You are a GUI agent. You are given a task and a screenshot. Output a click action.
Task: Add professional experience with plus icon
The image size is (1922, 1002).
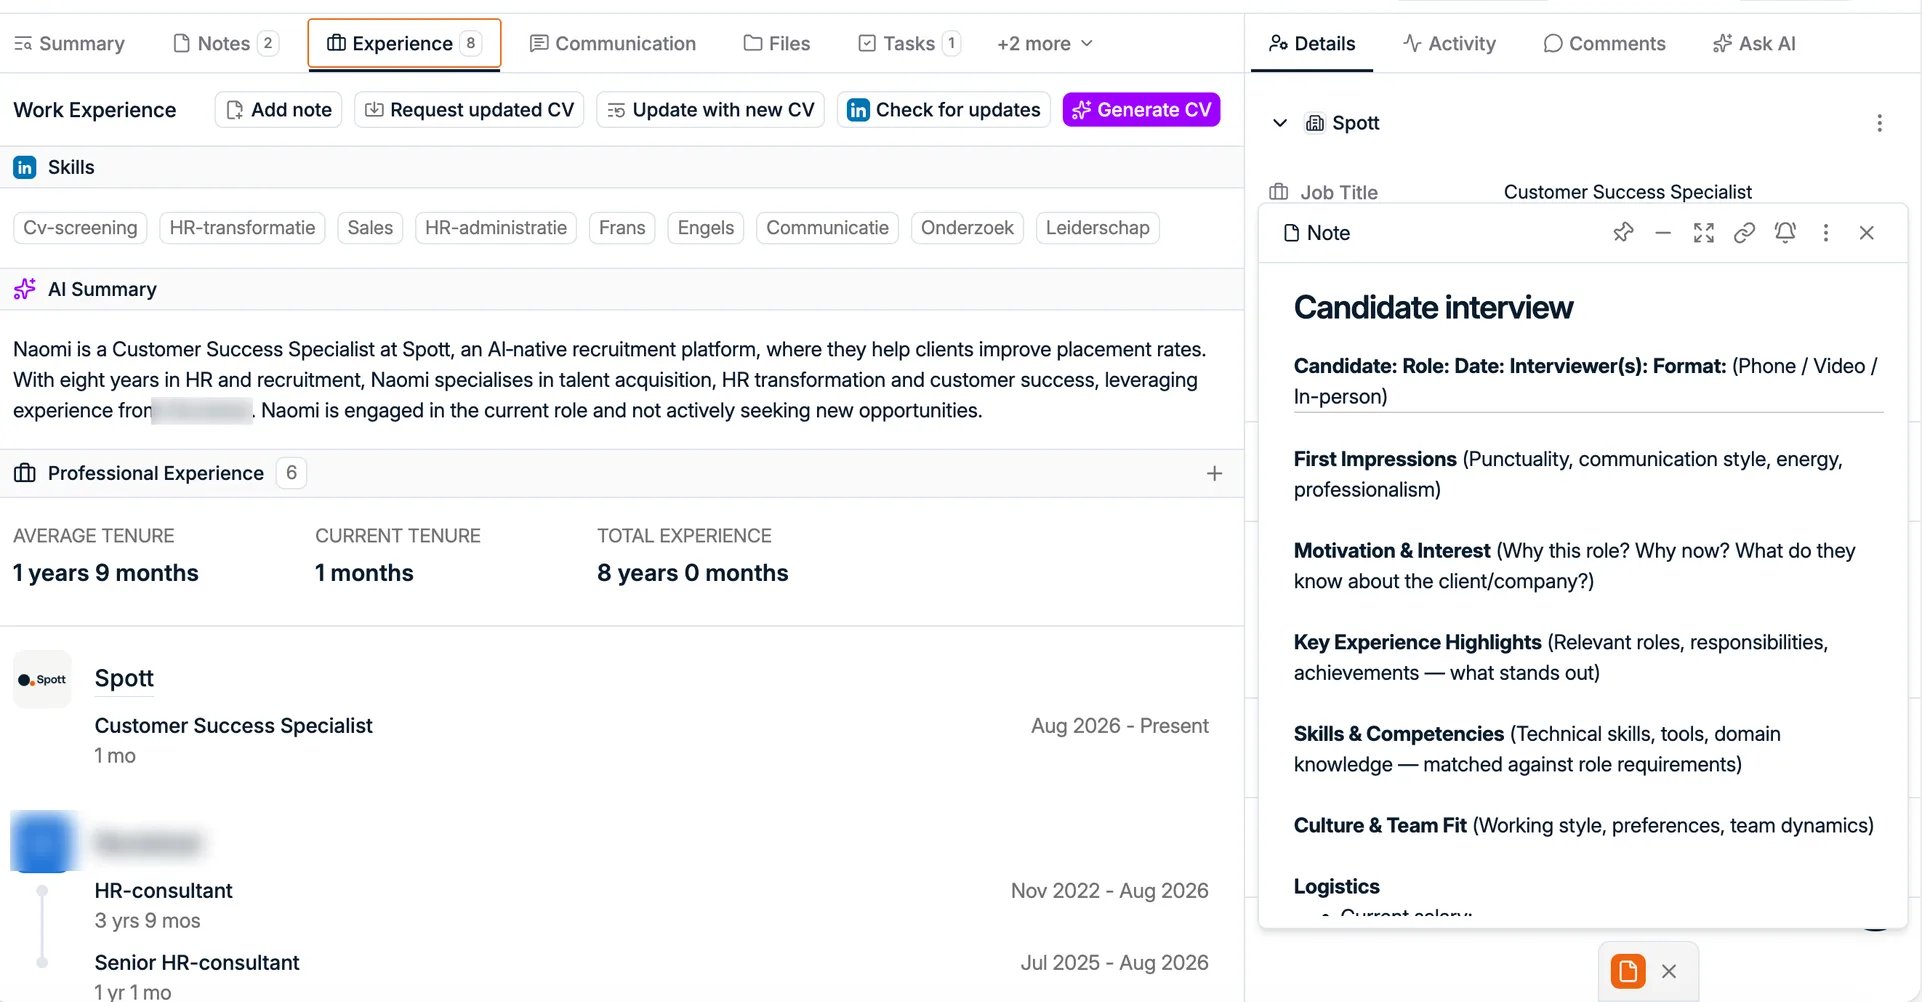pyautogui.click(x=1214, y=473)
